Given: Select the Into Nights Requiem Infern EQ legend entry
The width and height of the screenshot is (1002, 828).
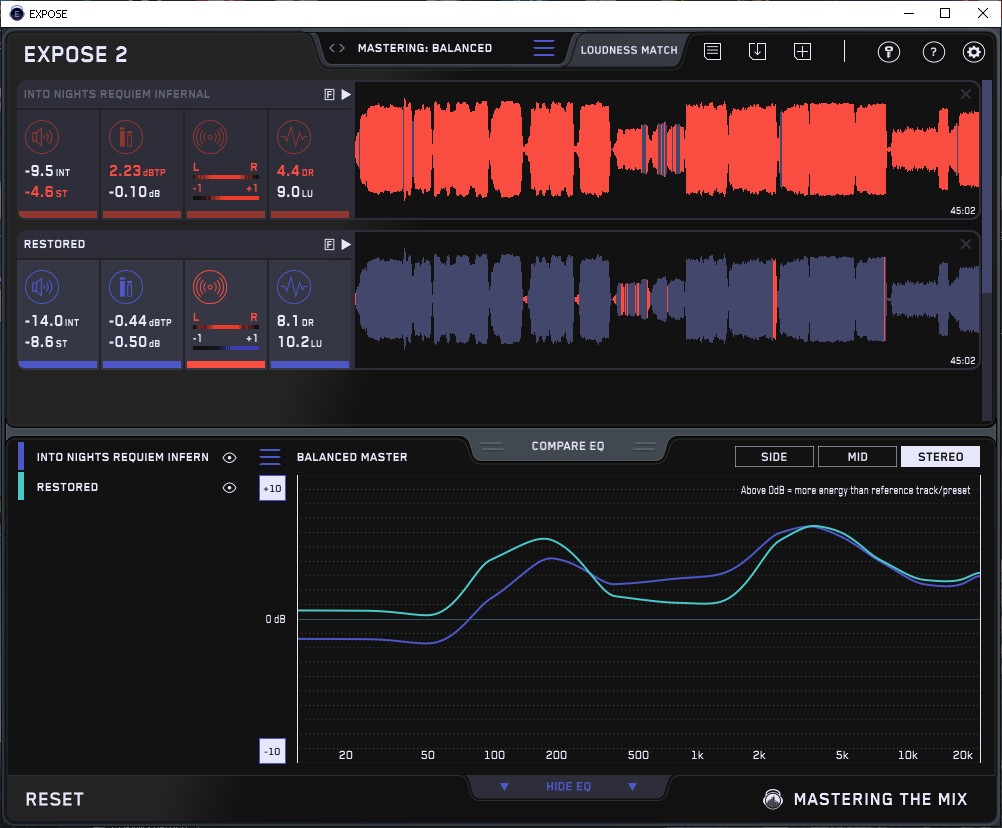Looking at the screenshot, I should point(123,457).
